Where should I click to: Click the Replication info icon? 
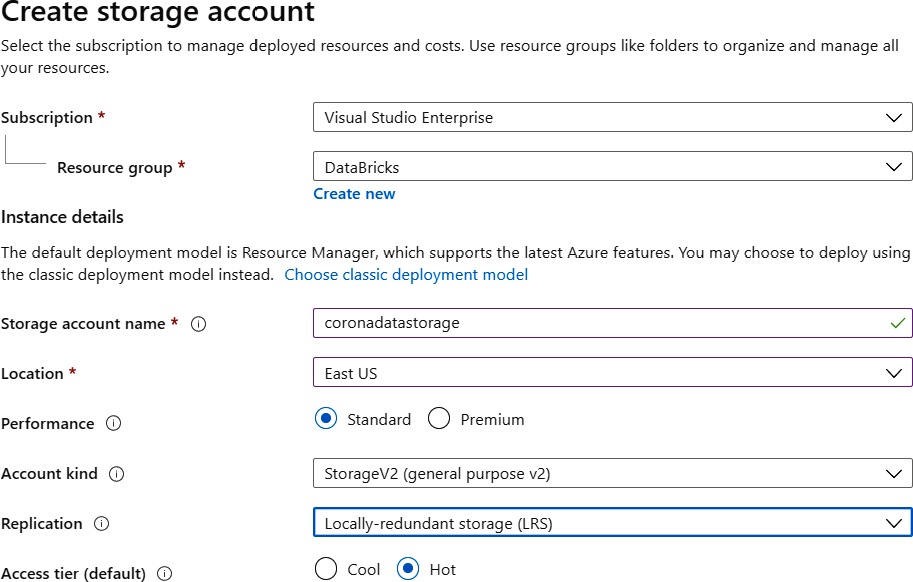(101, 524)
